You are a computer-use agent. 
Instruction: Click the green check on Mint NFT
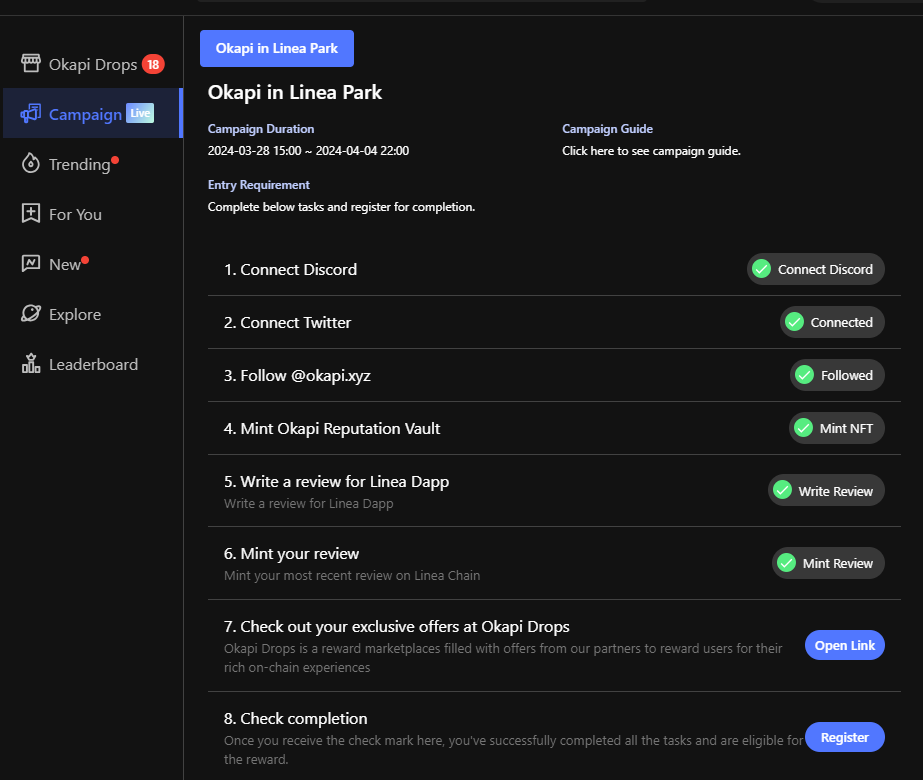click(x=803, y=428)
